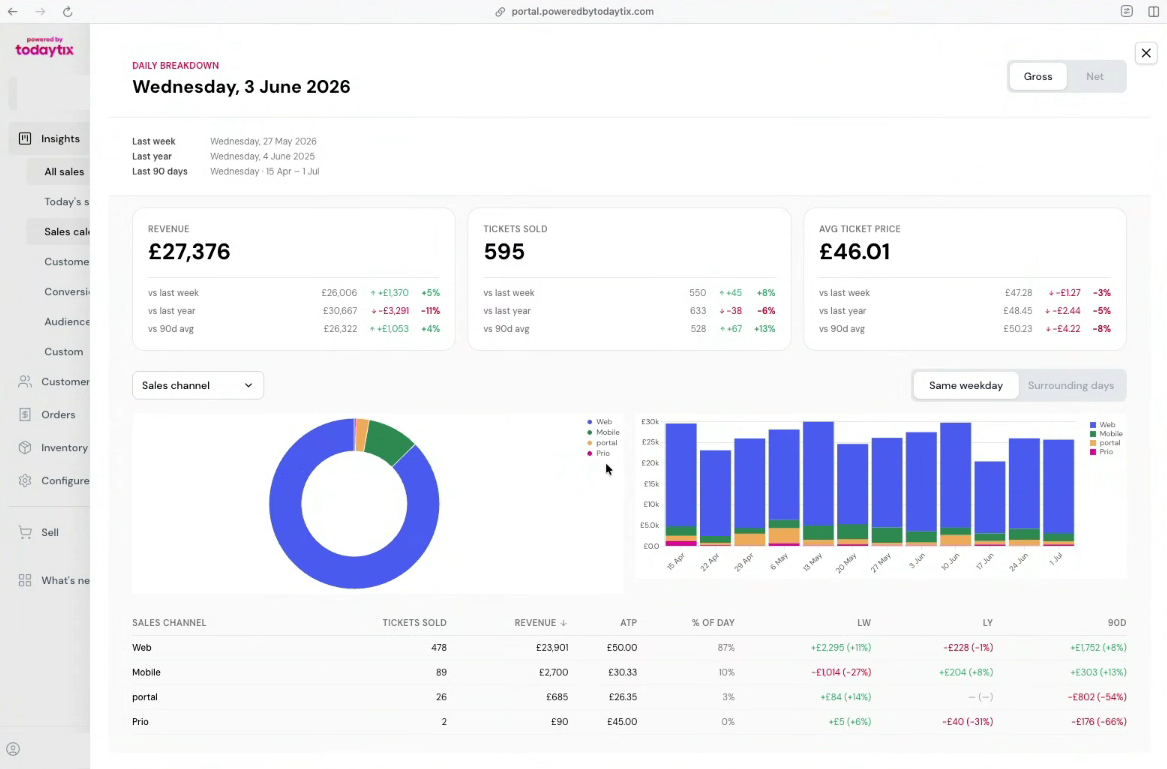Click the browser address bar URL

(x=582, y=11)
